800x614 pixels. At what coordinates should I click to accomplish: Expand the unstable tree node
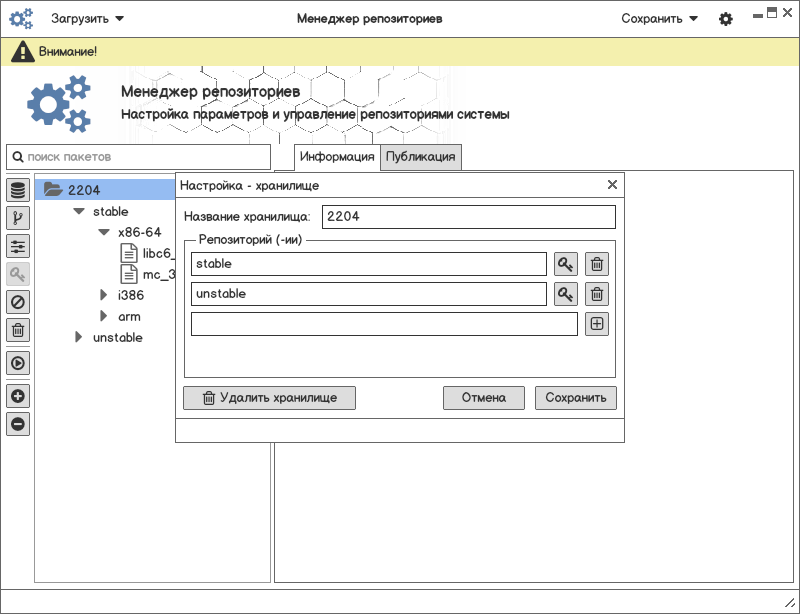coord(79,338)
